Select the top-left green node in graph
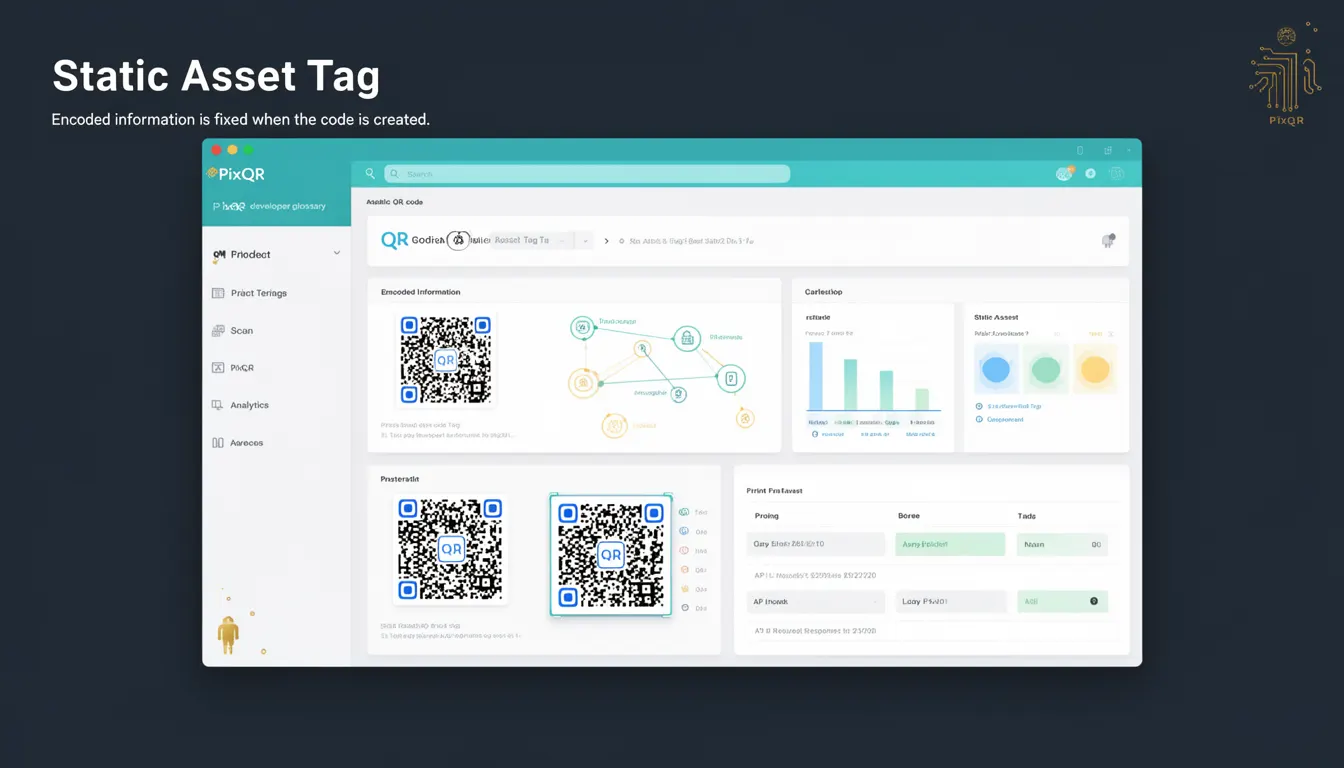 [x=582, y=327]
